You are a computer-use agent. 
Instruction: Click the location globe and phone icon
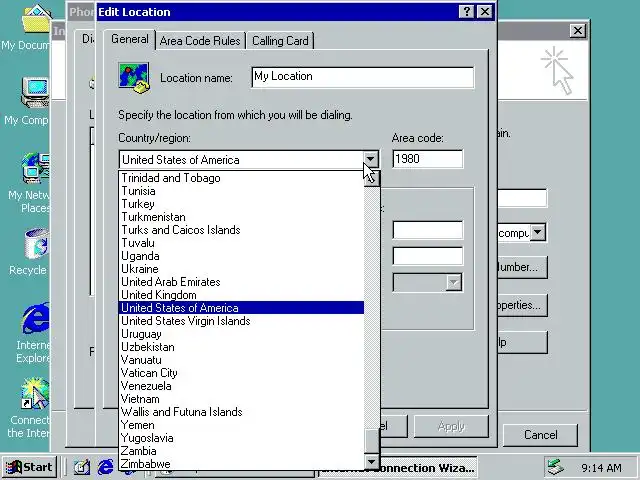134,78
